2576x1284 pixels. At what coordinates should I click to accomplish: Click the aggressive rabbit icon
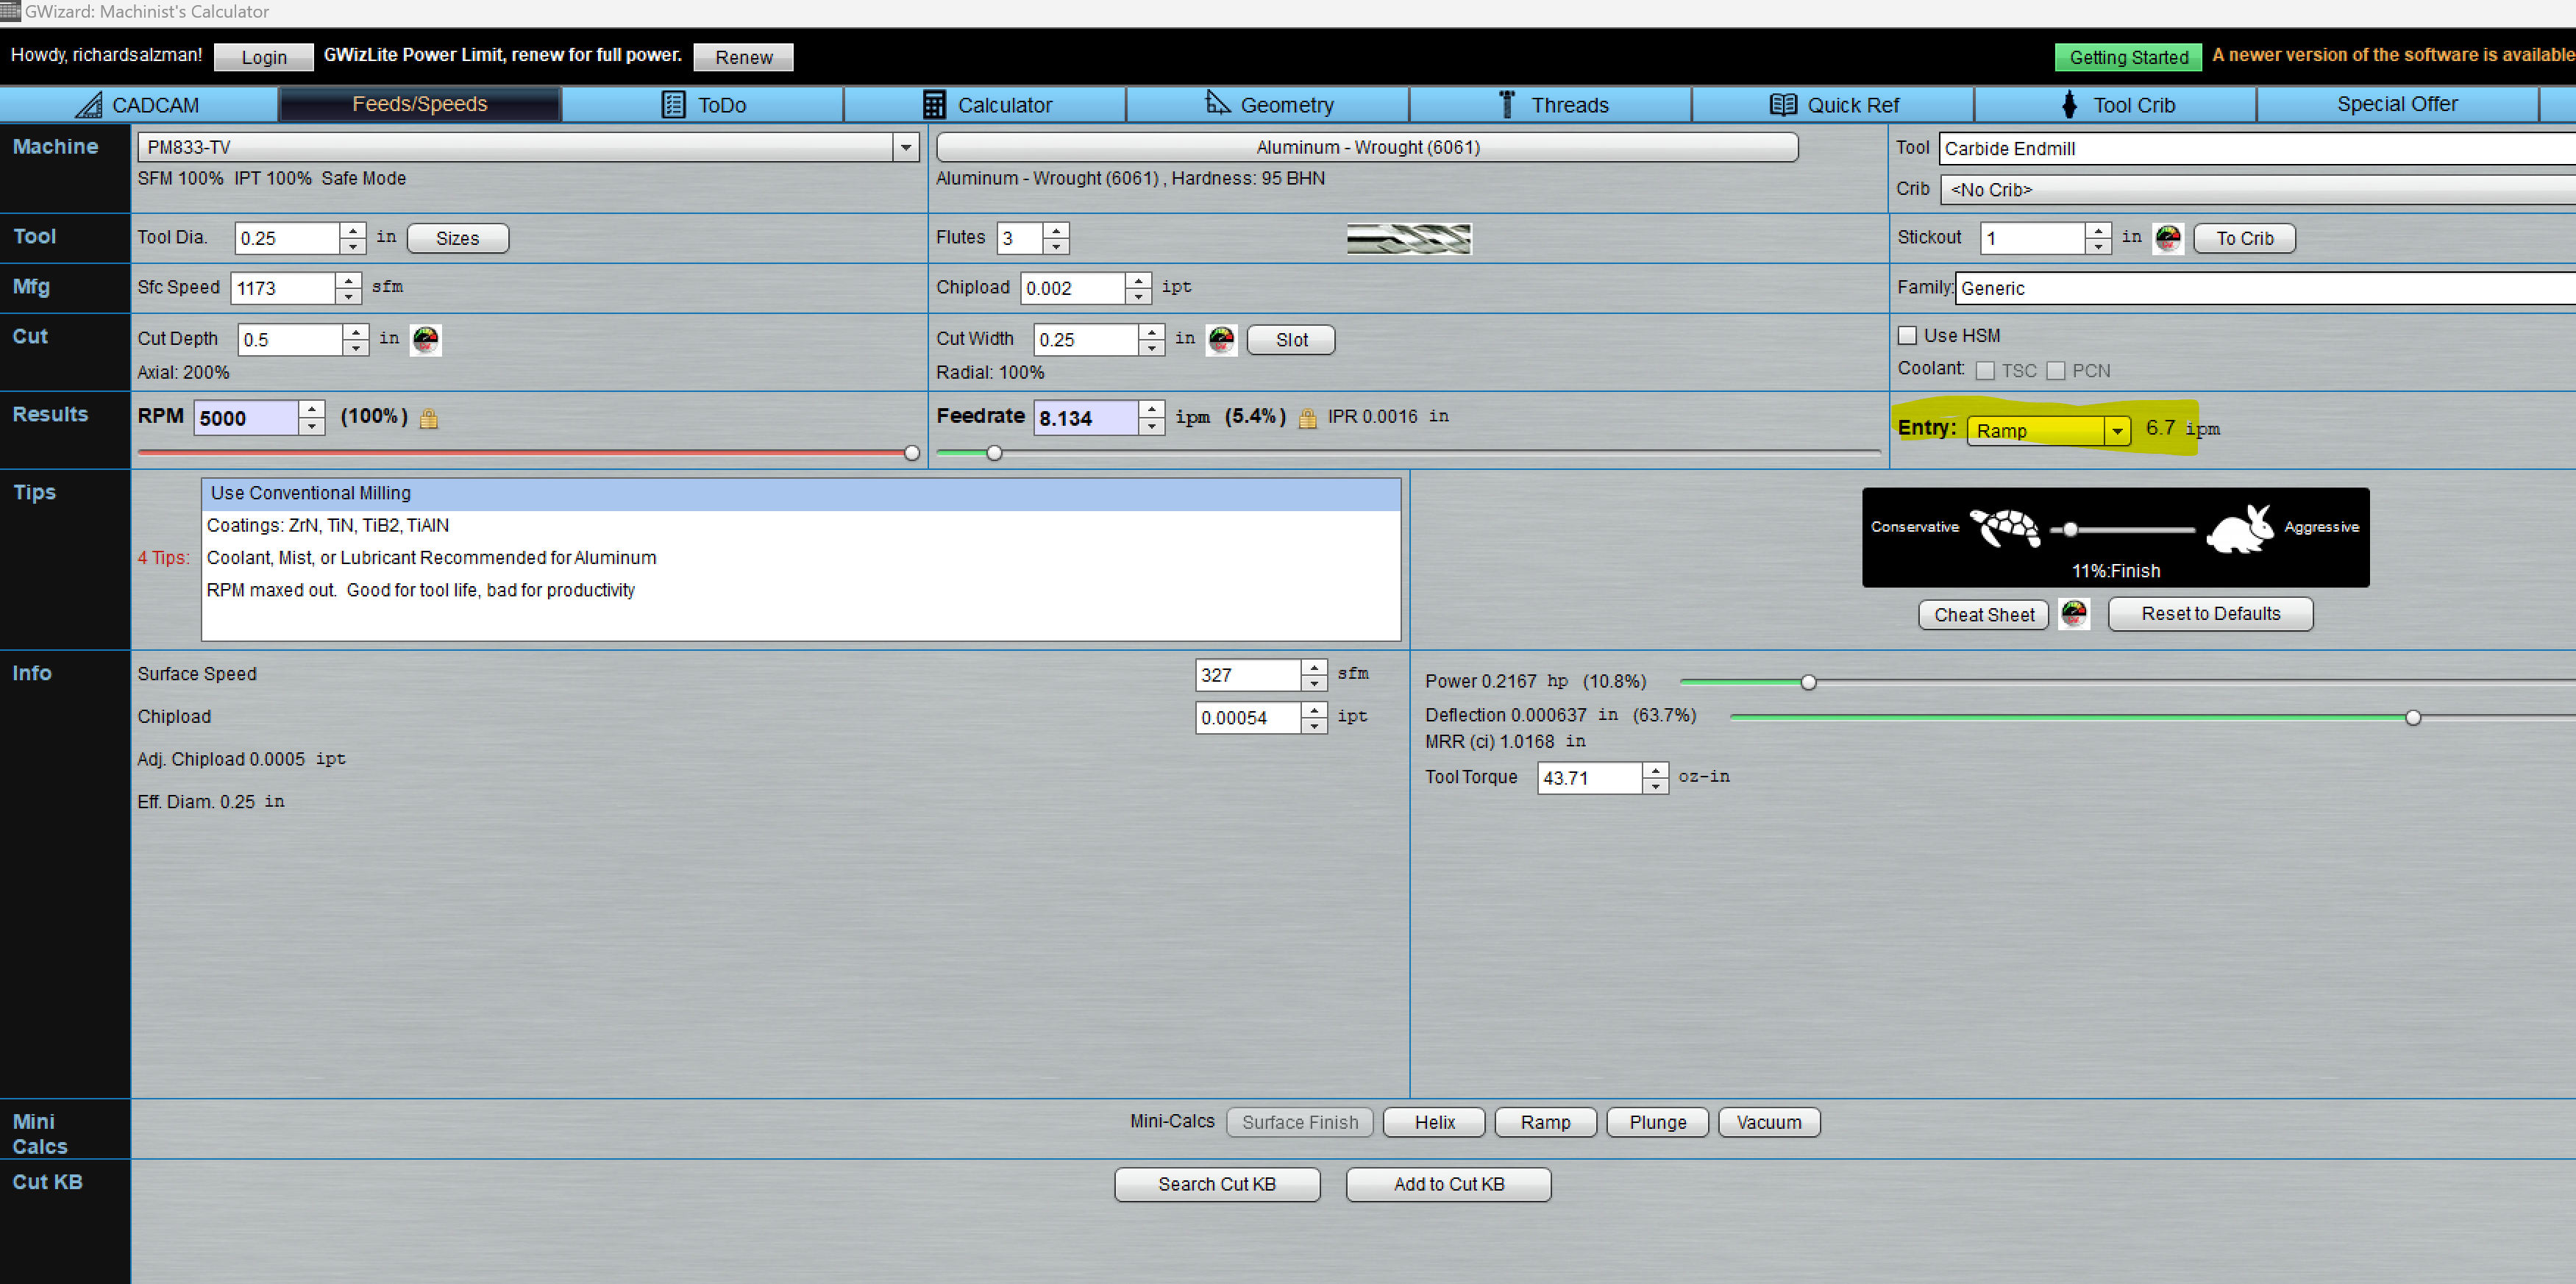point(2240,528)
